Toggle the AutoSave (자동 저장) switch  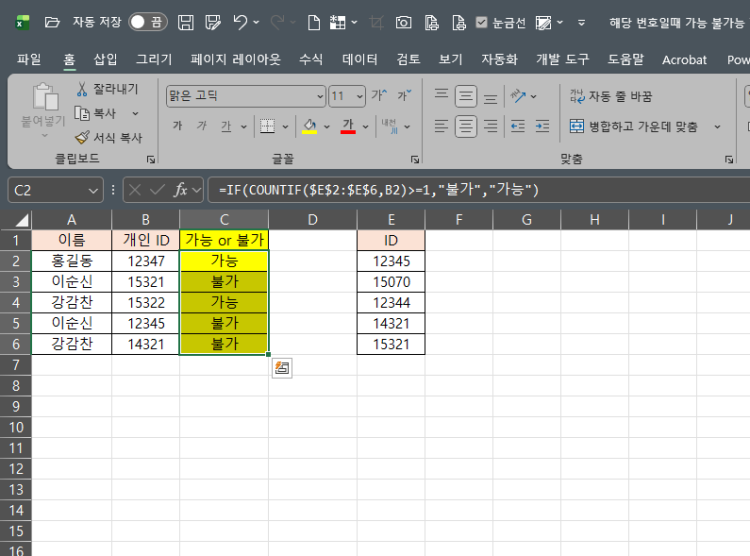[148, 21]
